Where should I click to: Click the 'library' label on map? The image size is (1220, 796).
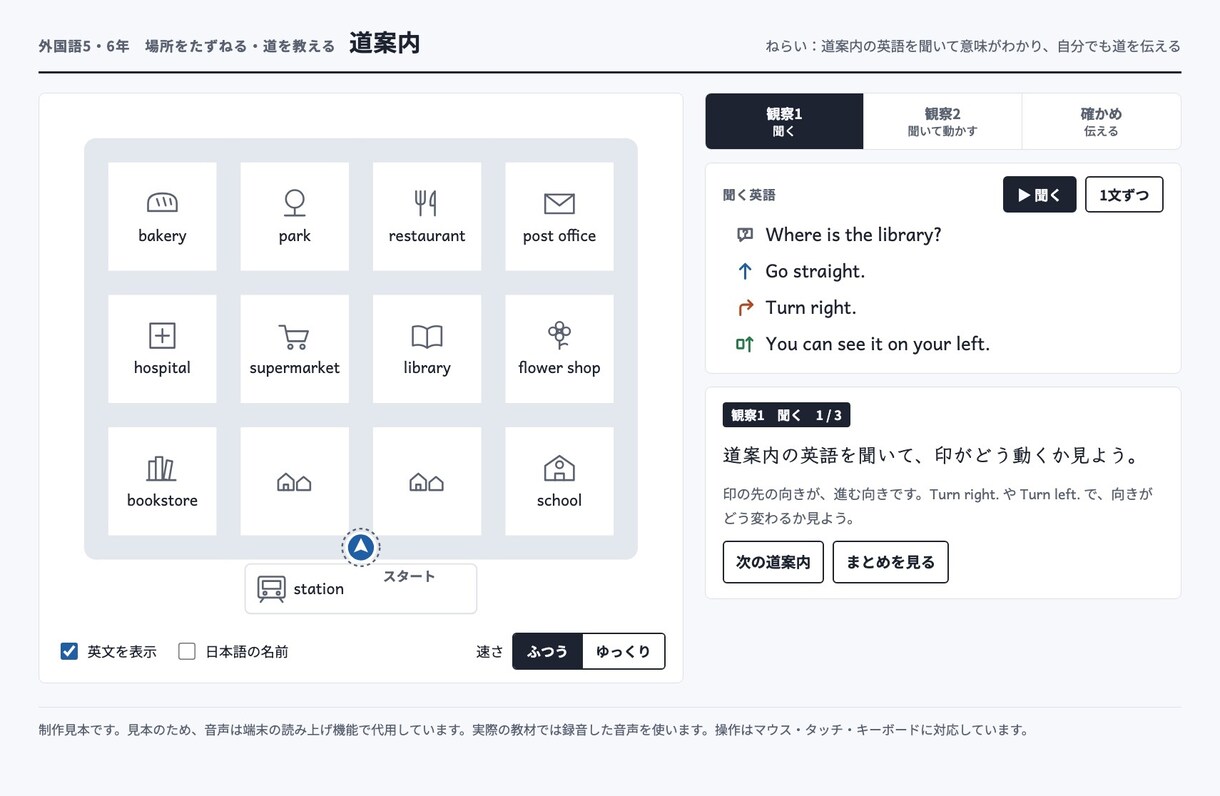pyautogui.click(x=427, y=368)
